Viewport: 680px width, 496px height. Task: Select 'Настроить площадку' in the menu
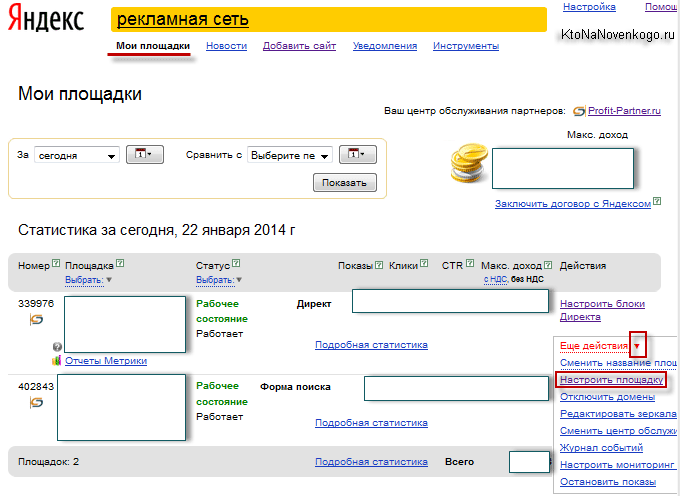tap(611, 380)
